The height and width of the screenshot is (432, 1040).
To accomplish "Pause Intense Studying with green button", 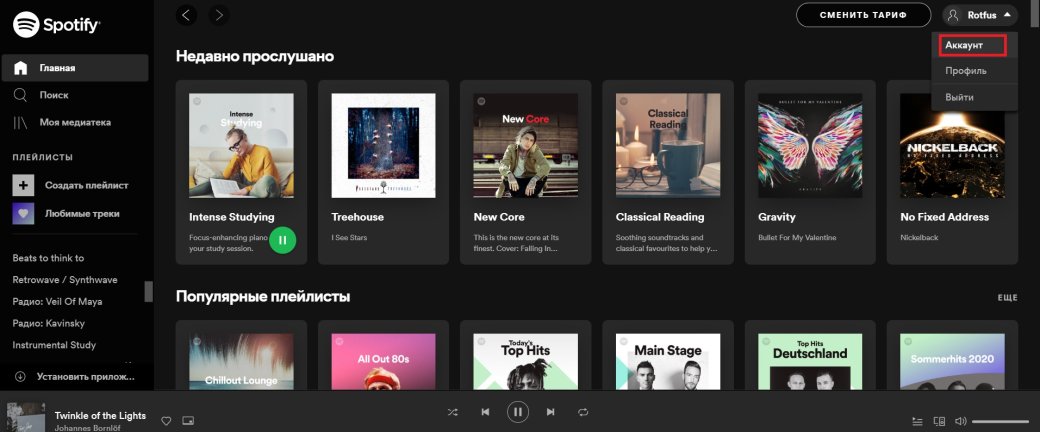I will point(283,240).
